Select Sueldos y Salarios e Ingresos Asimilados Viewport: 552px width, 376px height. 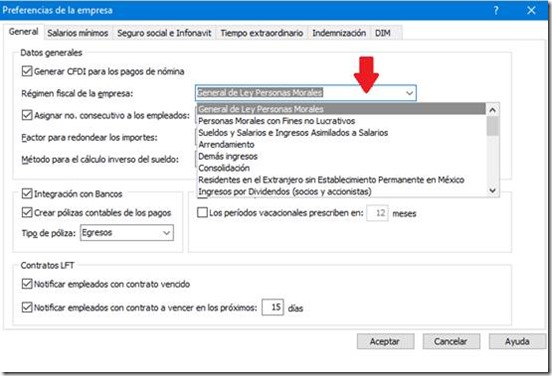coord(341,133)
